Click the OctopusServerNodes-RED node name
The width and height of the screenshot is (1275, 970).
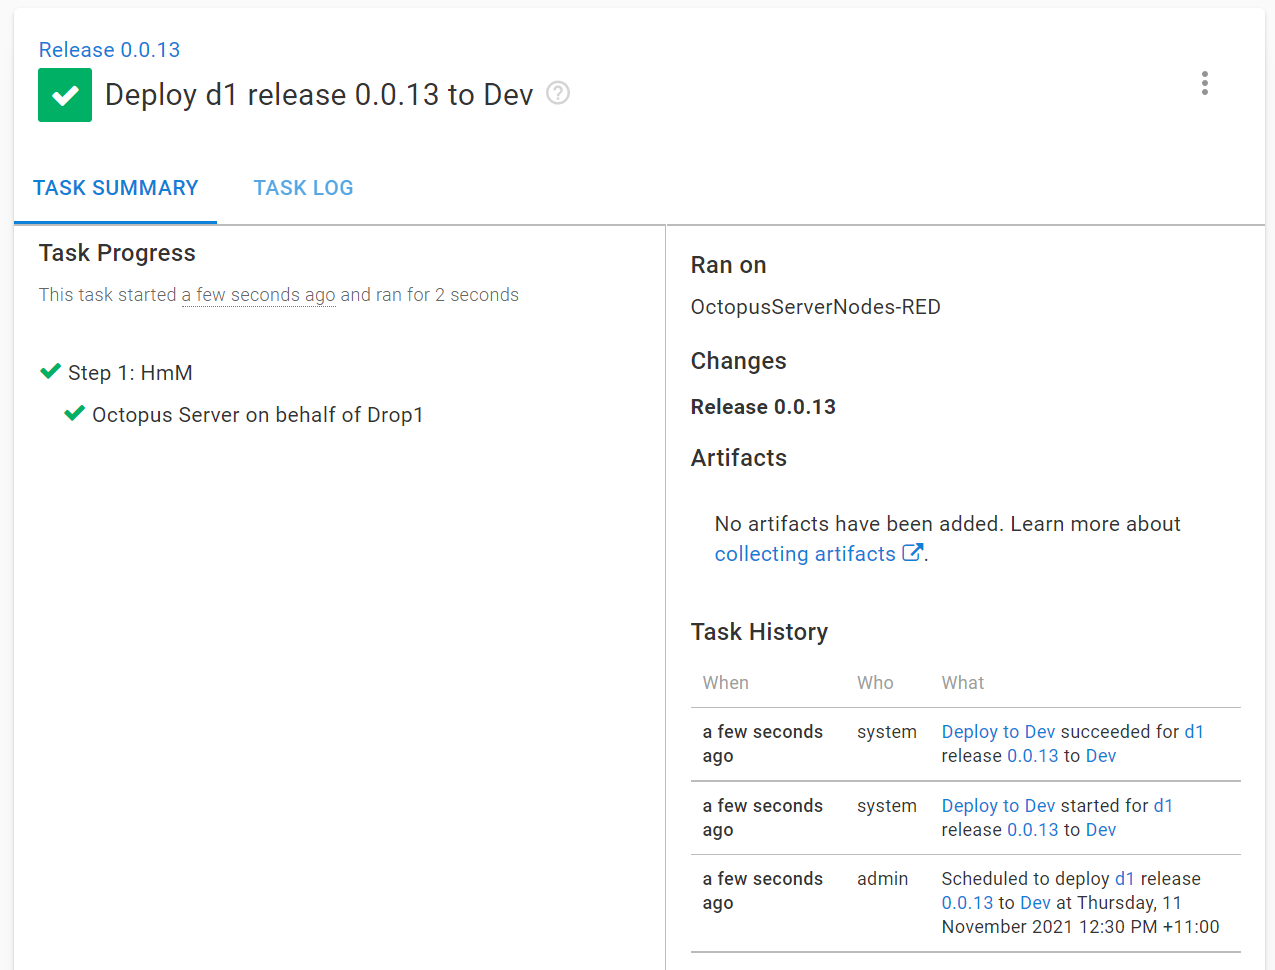pos(816,307)
